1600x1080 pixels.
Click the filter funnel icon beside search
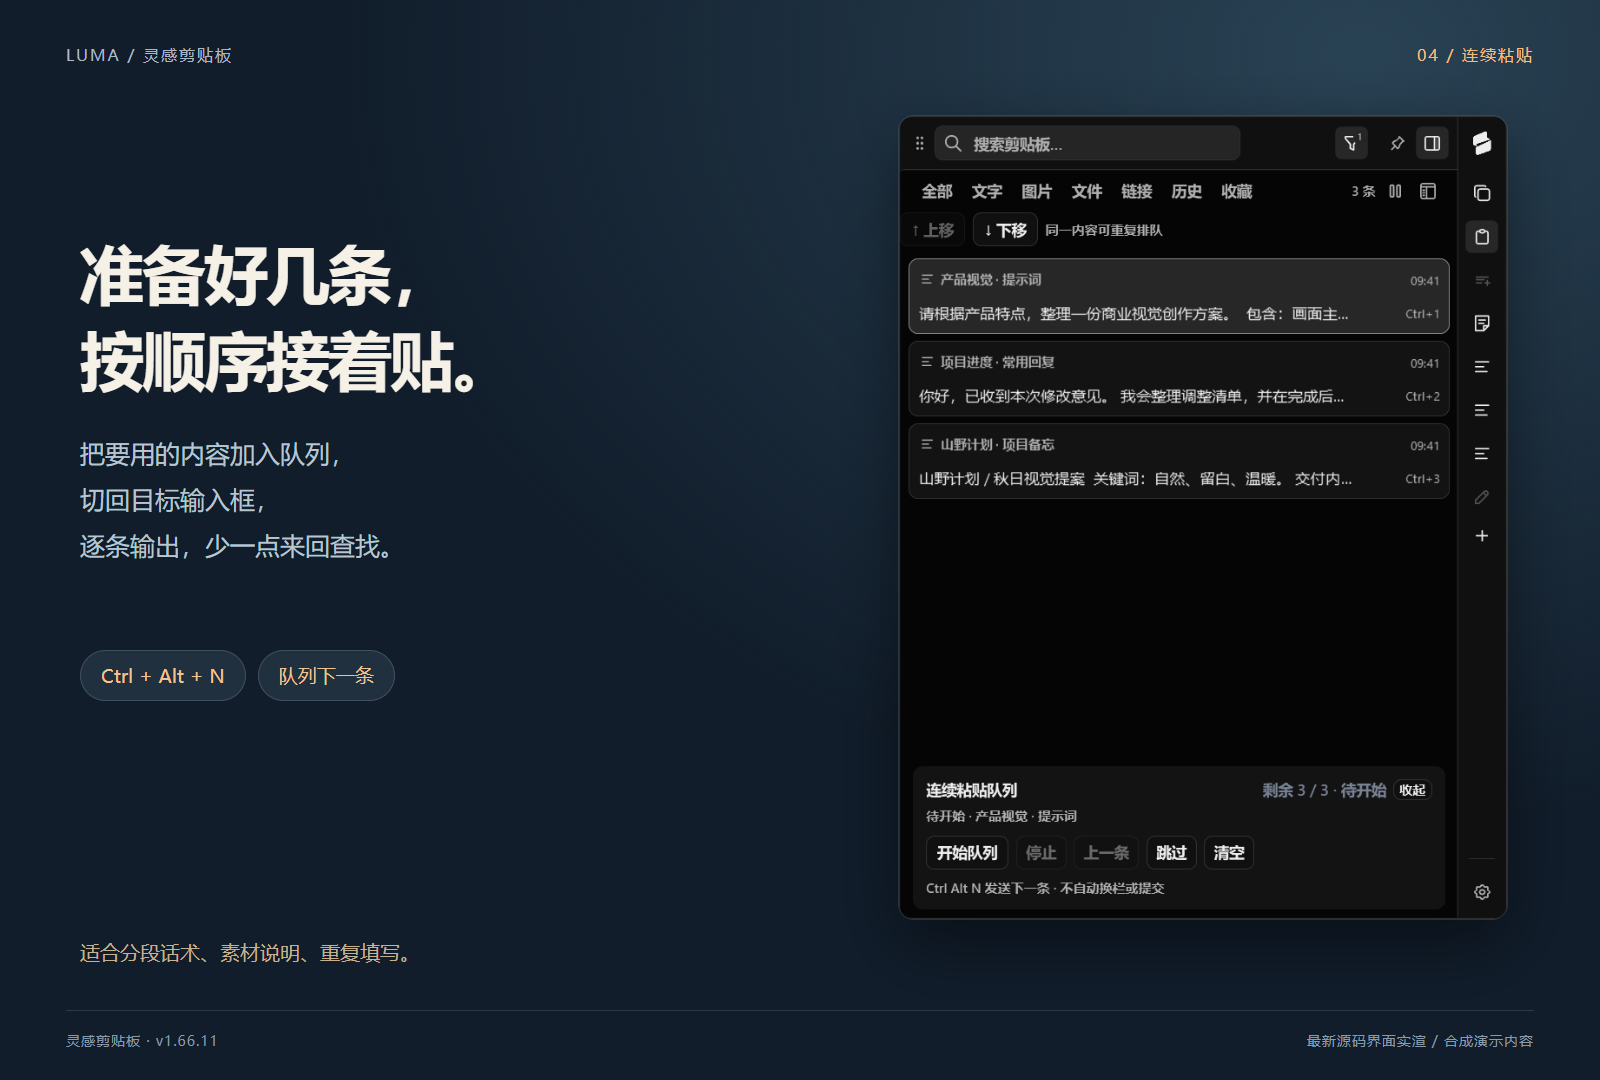(x=1351, y=143)
